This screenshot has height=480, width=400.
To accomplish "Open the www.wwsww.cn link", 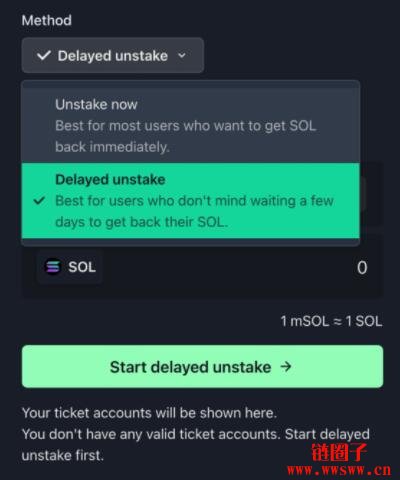I will (x=339, y=470).
